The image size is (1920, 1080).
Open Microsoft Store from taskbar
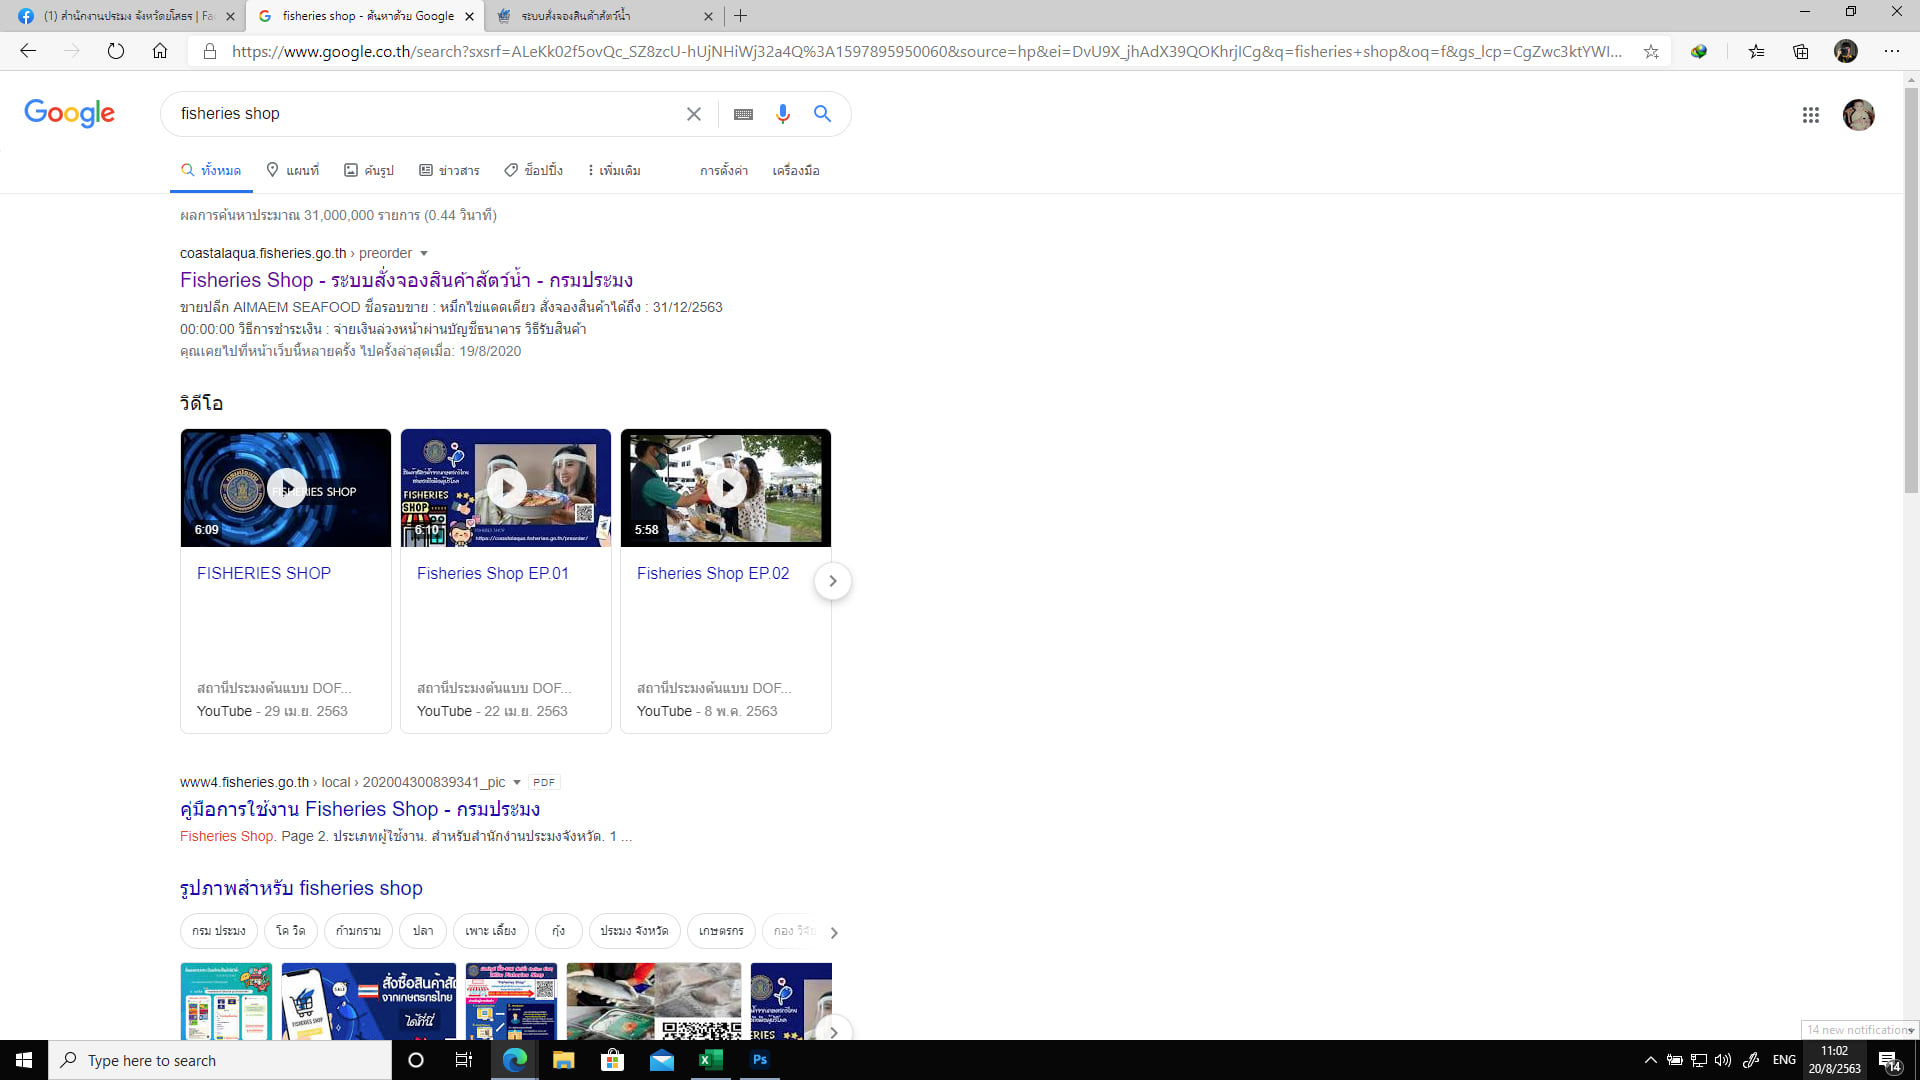click(612, 1060)
